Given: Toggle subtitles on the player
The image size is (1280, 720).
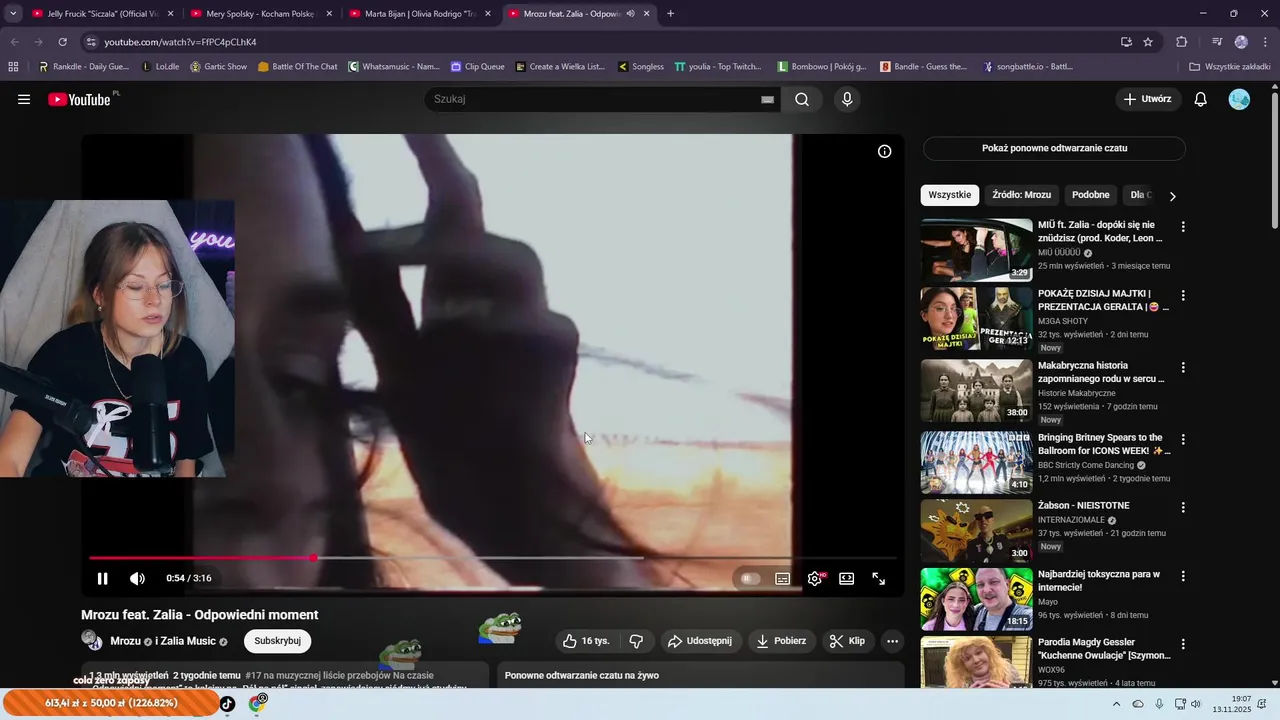Looking at the screenshot, I should (782, 578).
